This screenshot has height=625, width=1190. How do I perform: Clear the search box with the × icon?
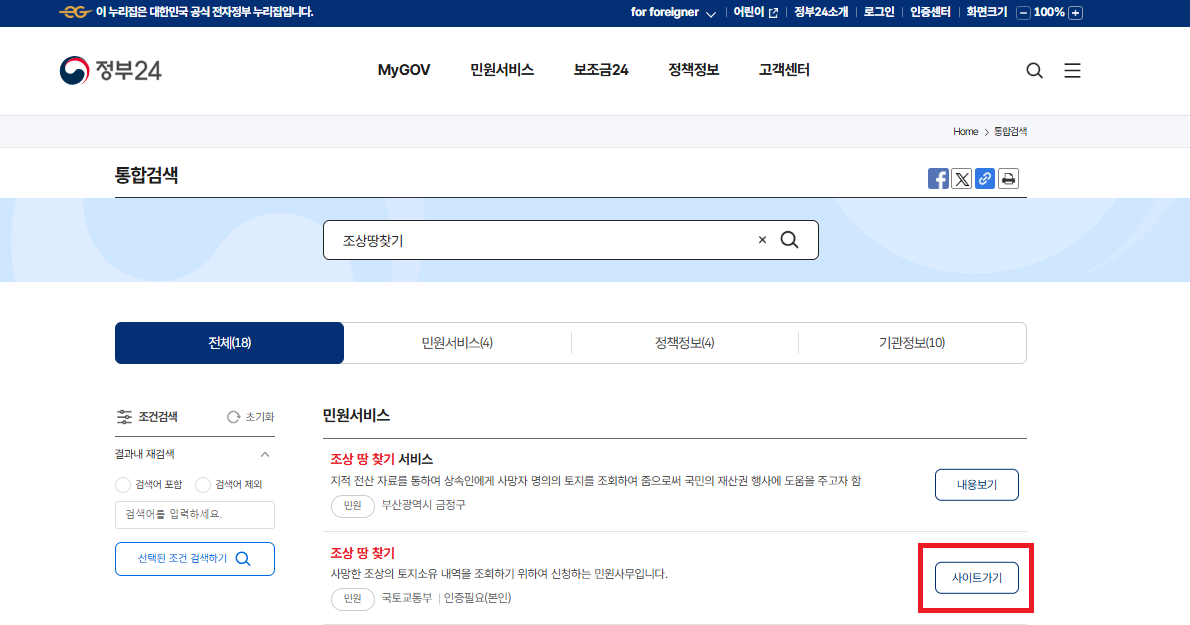click(x=761, y=239)
